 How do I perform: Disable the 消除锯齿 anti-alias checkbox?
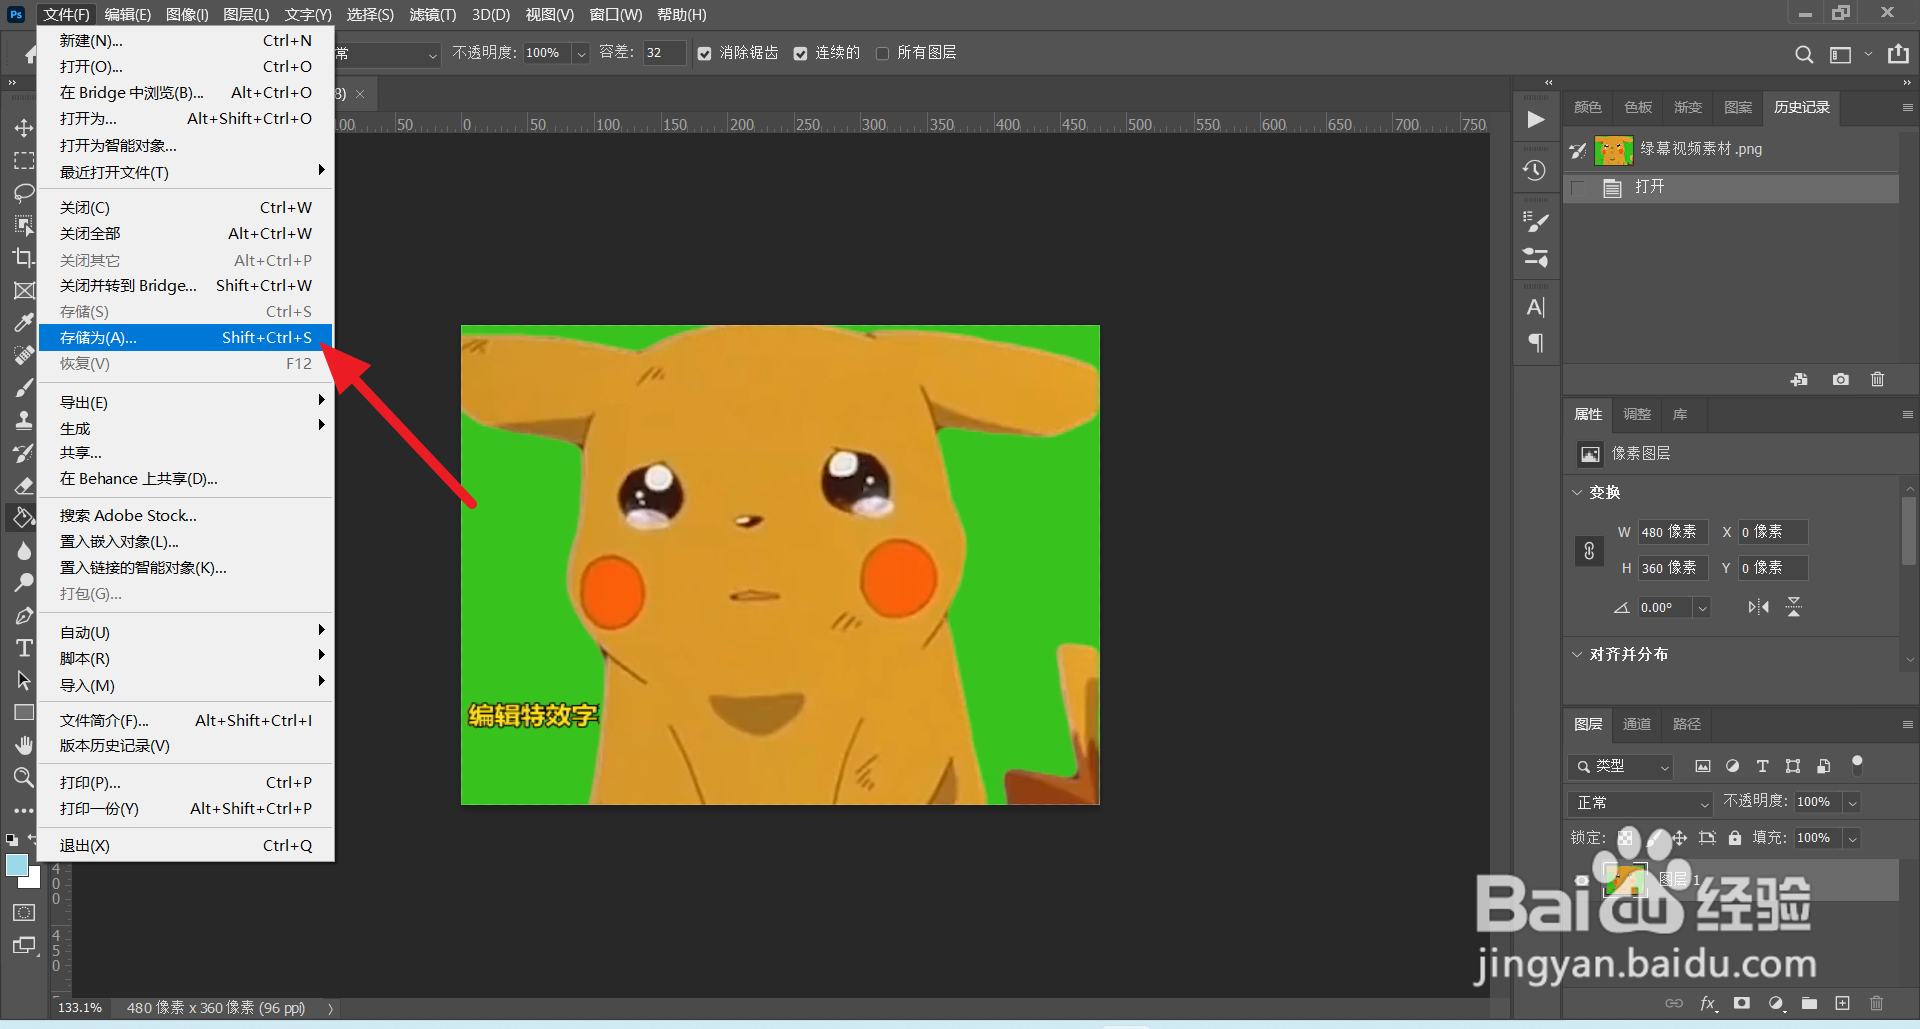(x=705, y=54)
